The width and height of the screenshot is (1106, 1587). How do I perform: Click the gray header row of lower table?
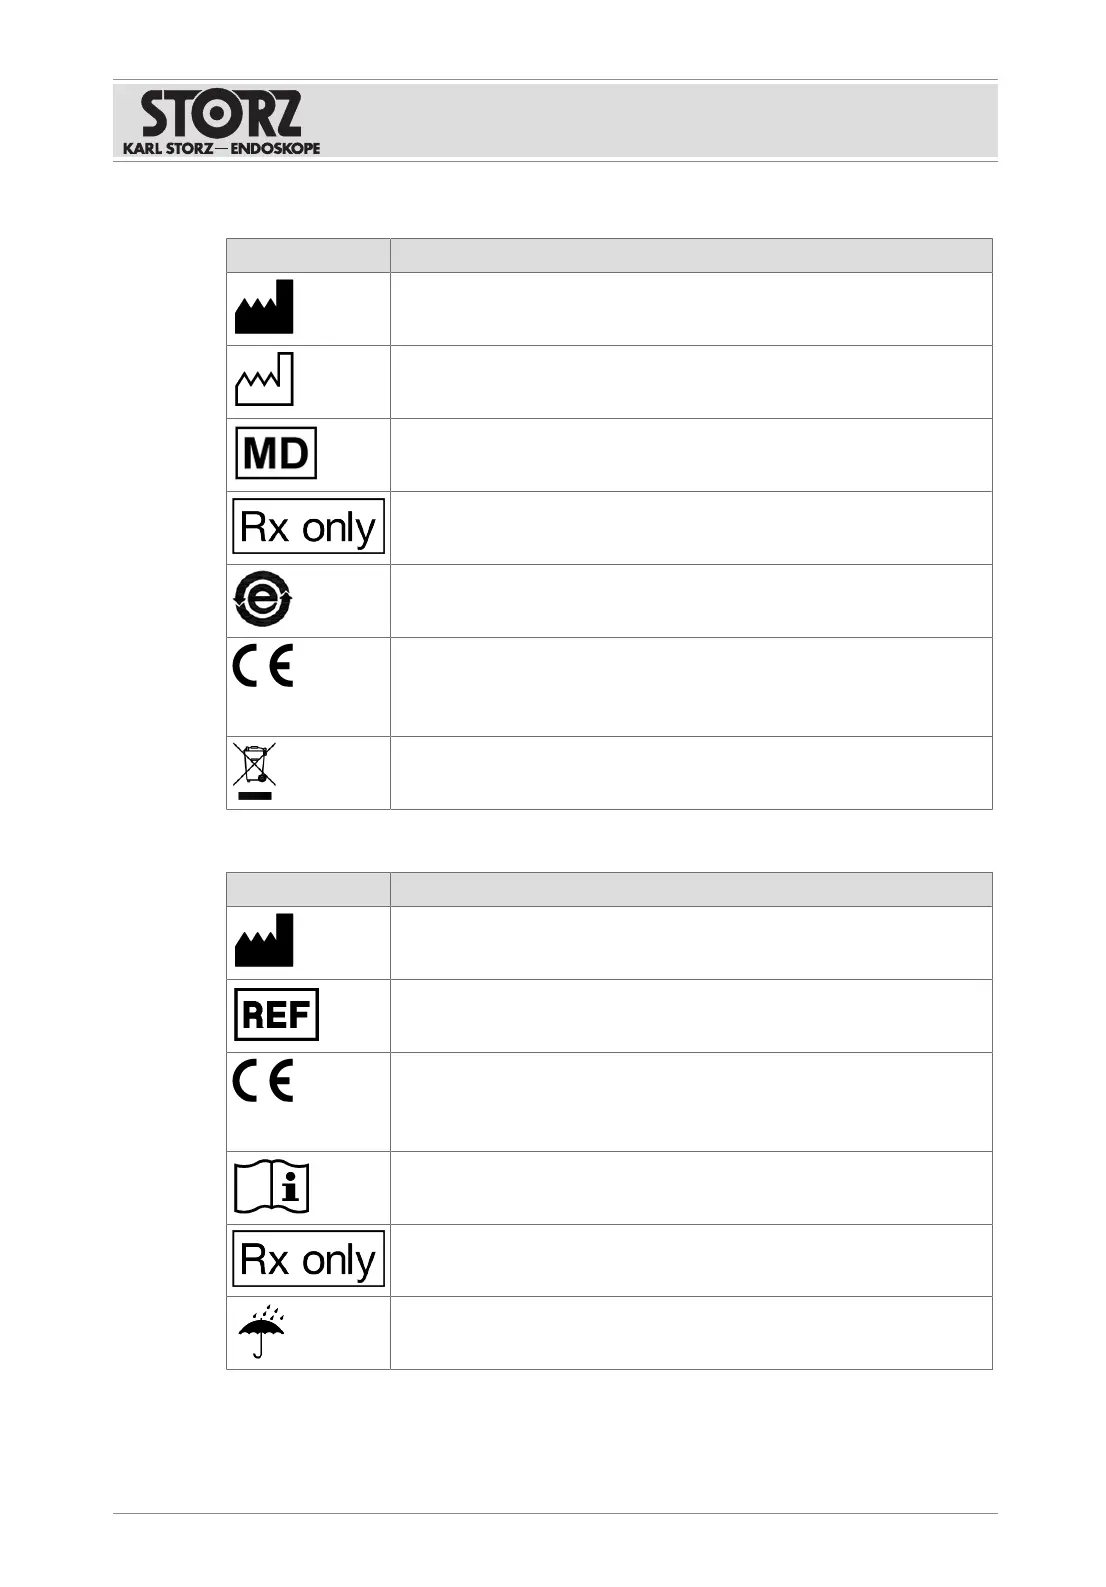coord(609,889)
